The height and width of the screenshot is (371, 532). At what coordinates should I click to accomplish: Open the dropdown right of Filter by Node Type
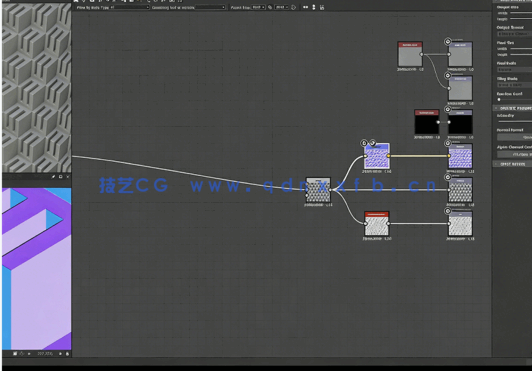point(210,7)
